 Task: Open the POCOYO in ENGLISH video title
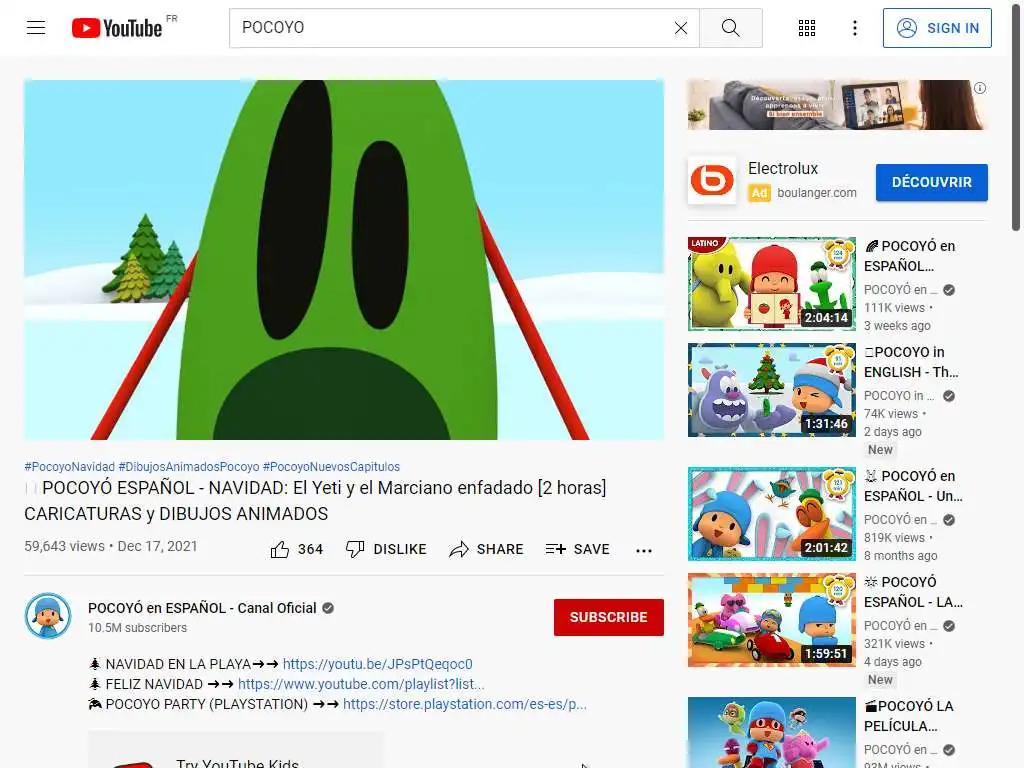(912, 362)
